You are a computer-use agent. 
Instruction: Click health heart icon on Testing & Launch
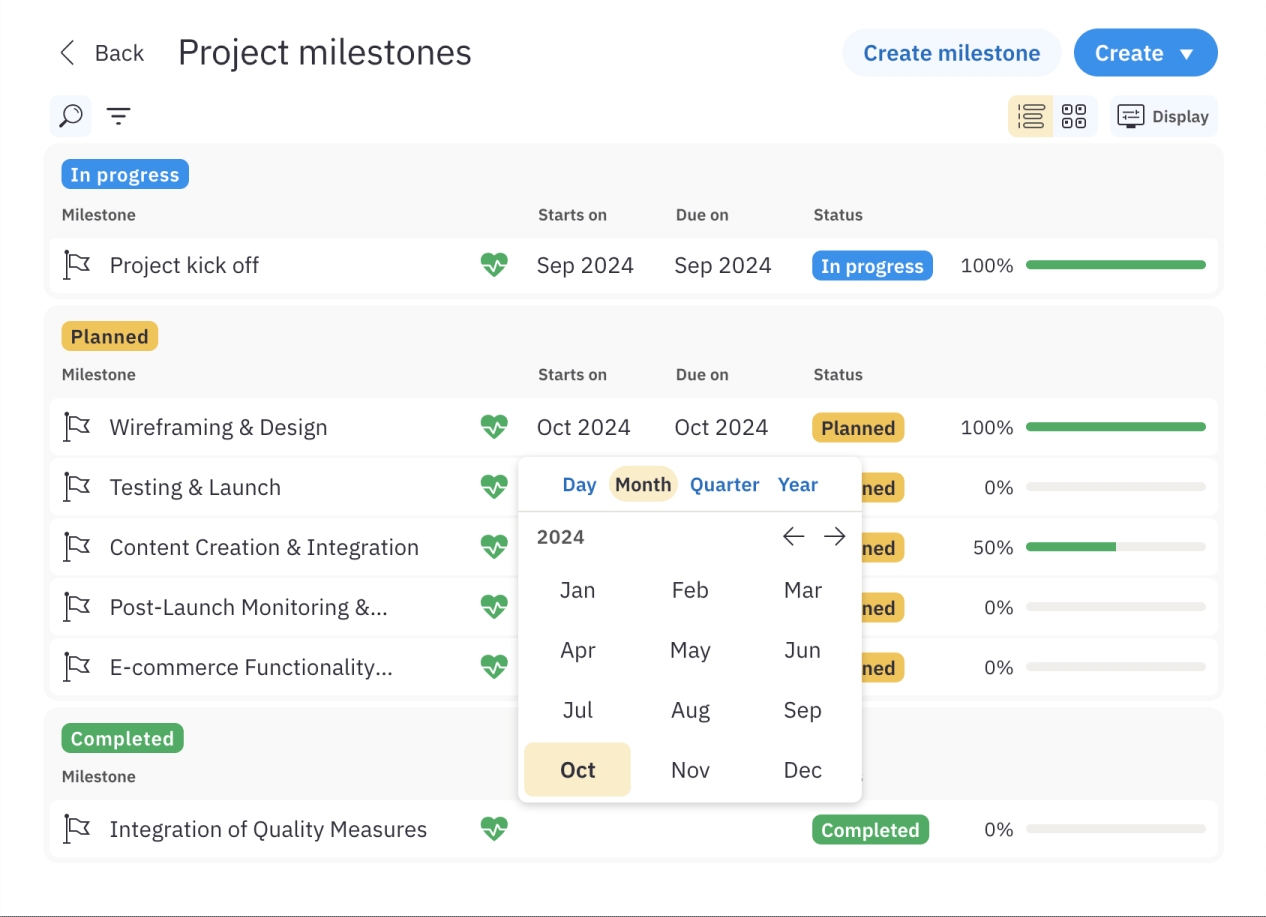coord(494,487)
